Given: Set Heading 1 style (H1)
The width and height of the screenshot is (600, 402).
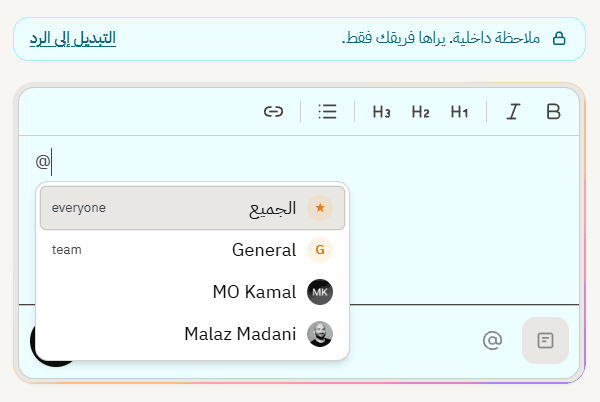Looking at the screenshot, I should [459, 112].
